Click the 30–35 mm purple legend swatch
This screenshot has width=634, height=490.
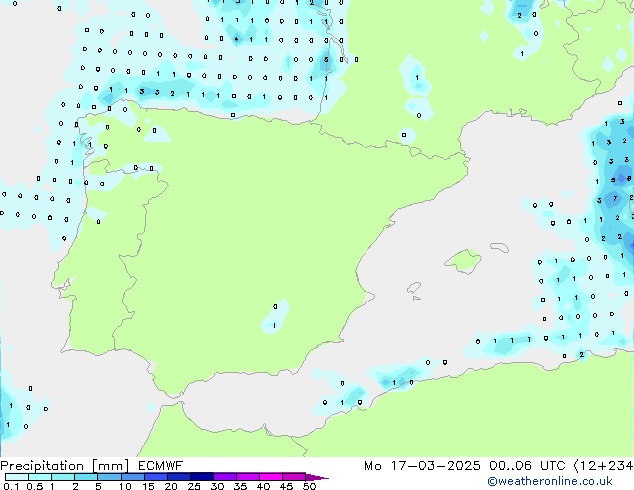tap(224, 477)
